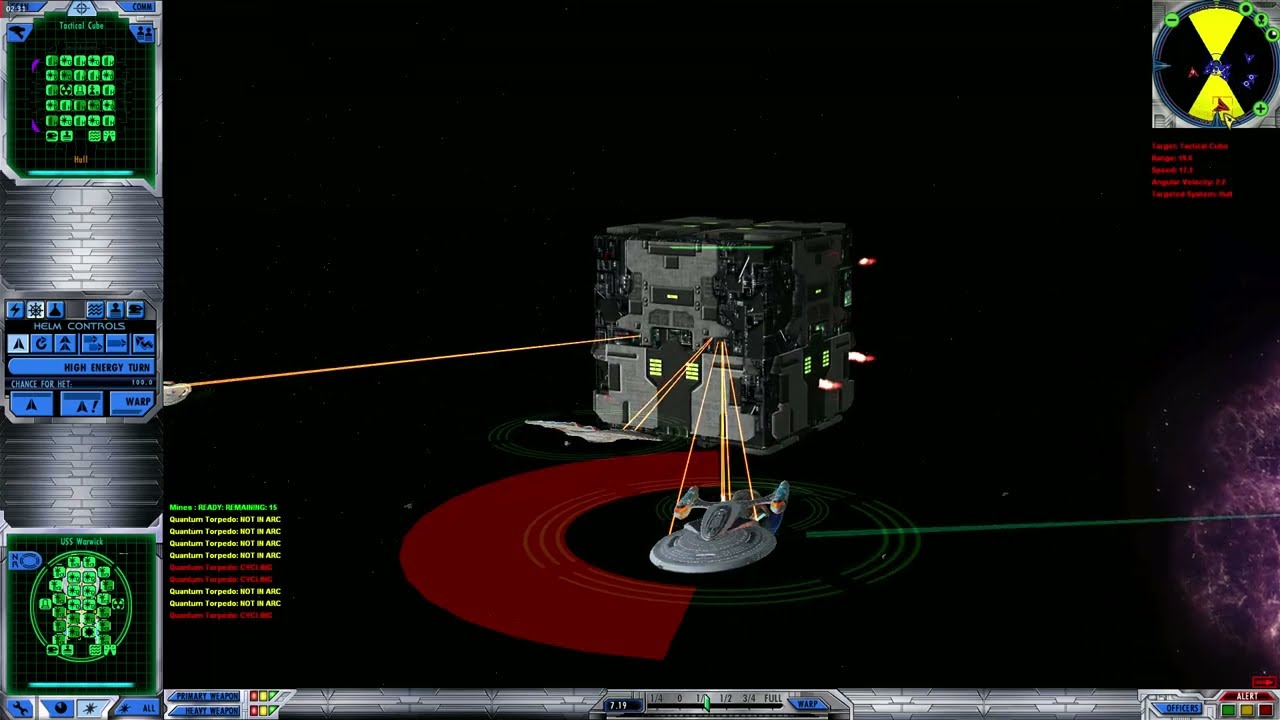Screen dimensions: 1280x720
Task: Click the USS Warwick ship name label
Action: tap(81, 541)
